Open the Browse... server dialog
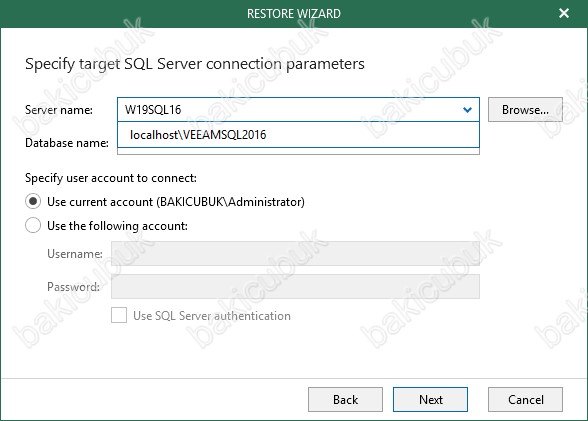 point(525,110)
